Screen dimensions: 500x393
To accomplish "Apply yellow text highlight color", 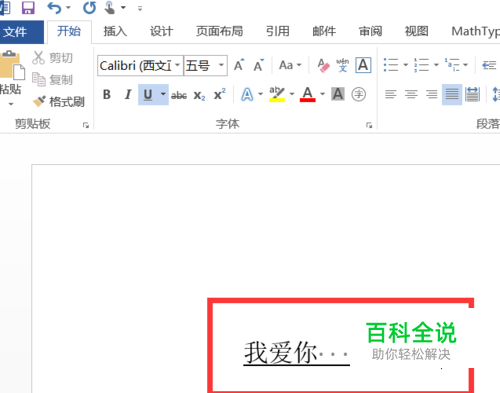I will tap(277, 95).
